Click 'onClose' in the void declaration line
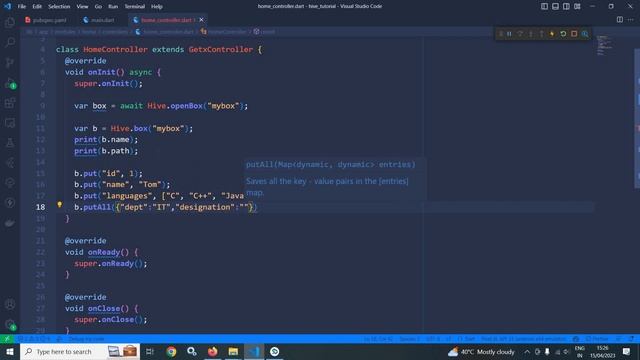The height and width of the screenshot is (360, 640). coord(104,308)
